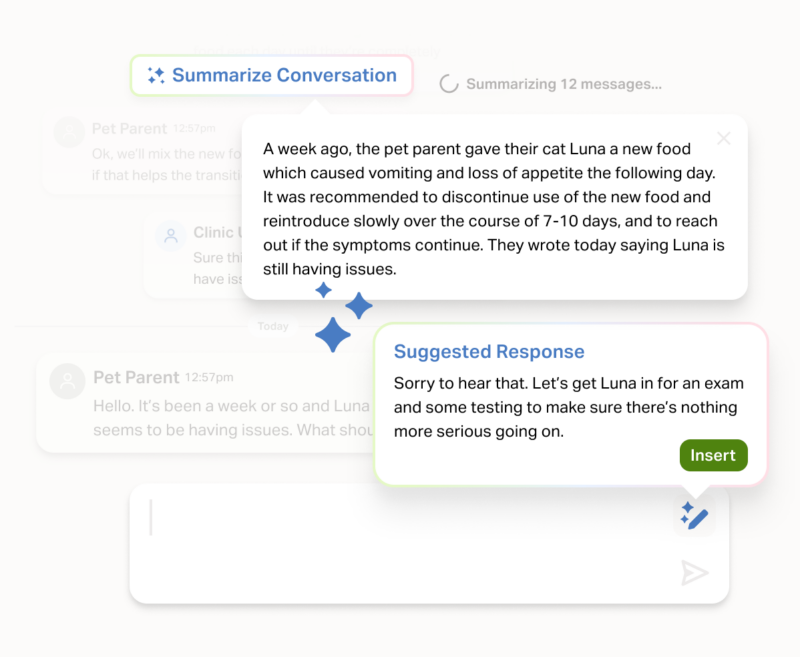Click the "Hello. It's been a week" message

230,418
